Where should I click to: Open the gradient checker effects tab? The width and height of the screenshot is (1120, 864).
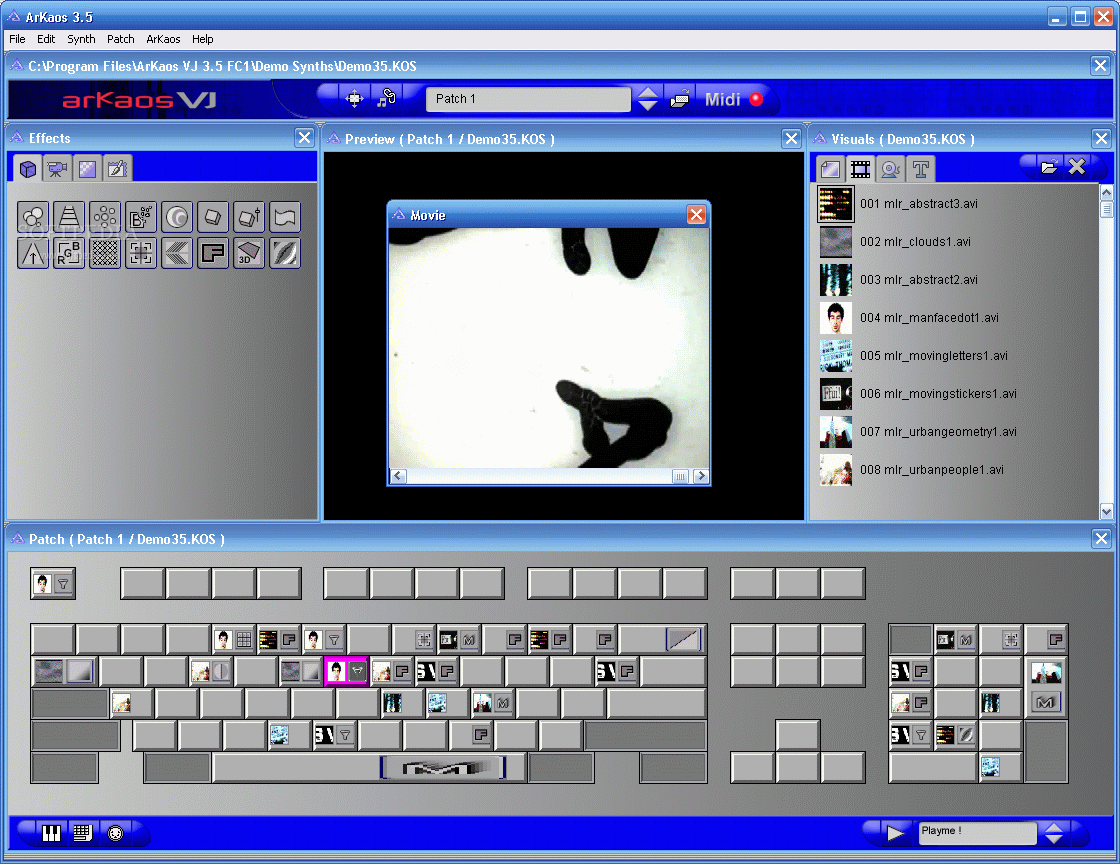coord(87,169)
